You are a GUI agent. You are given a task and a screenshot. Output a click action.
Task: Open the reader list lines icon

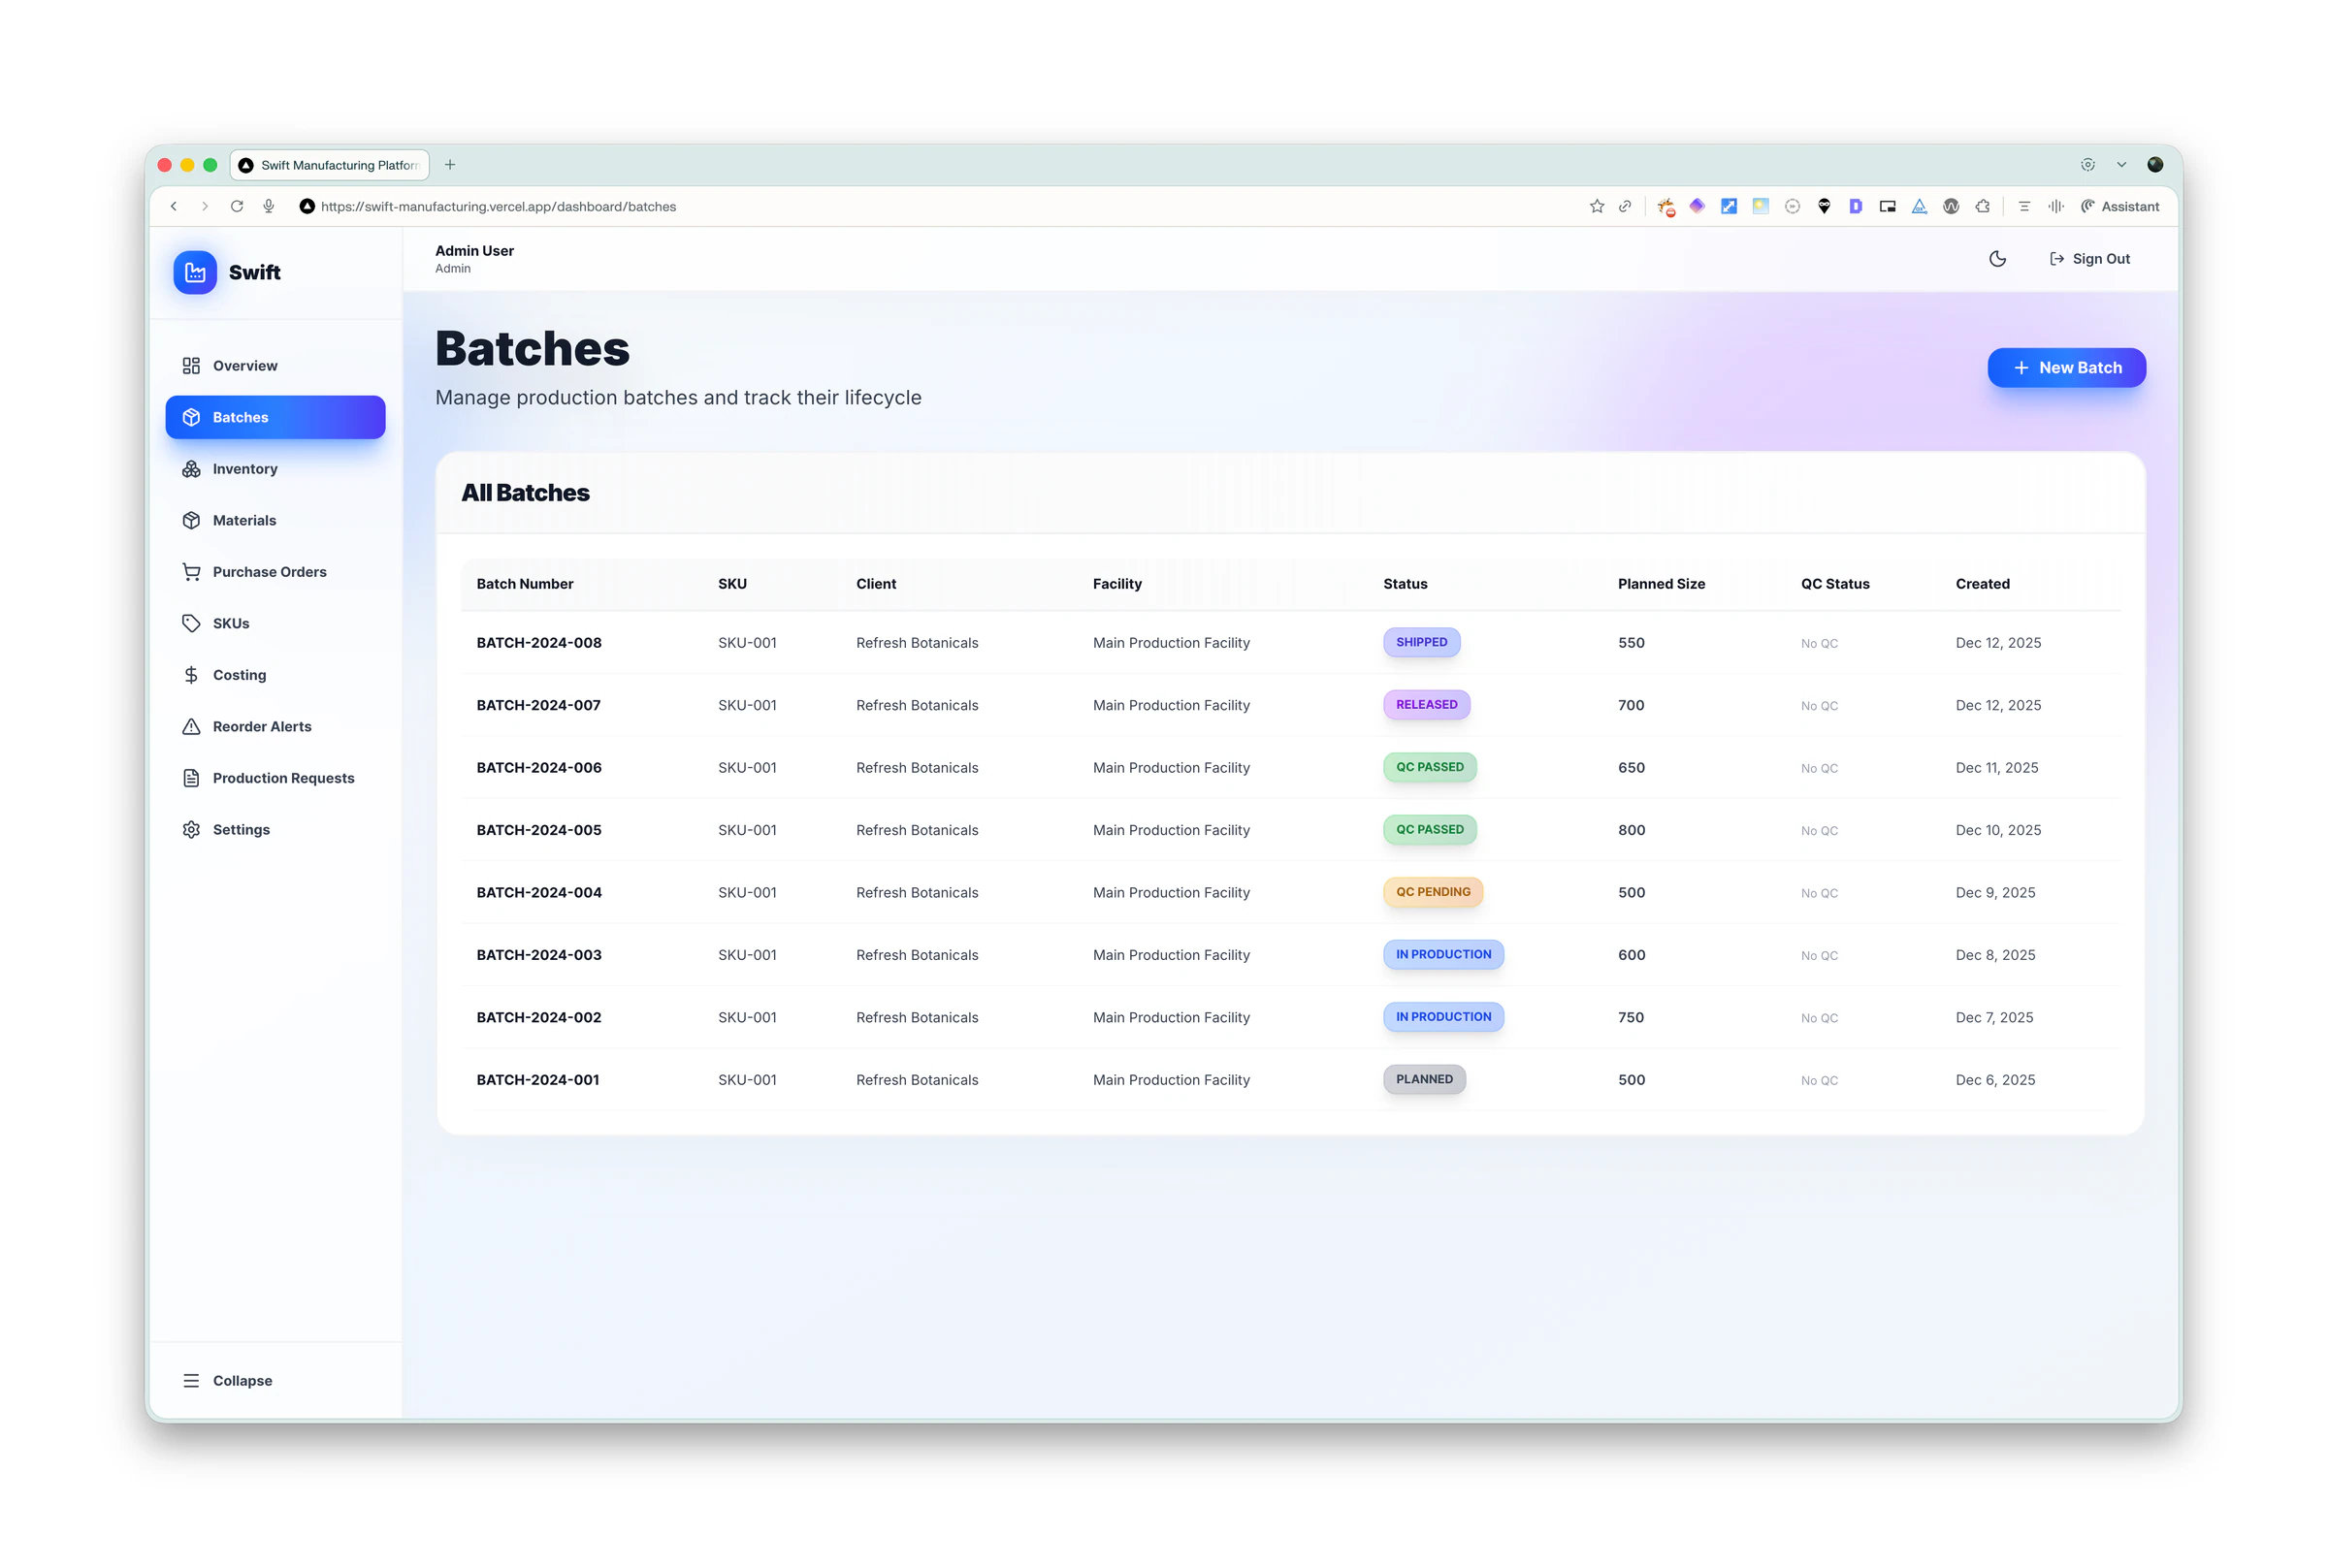pyautogui.click(x=2024, y=206)
